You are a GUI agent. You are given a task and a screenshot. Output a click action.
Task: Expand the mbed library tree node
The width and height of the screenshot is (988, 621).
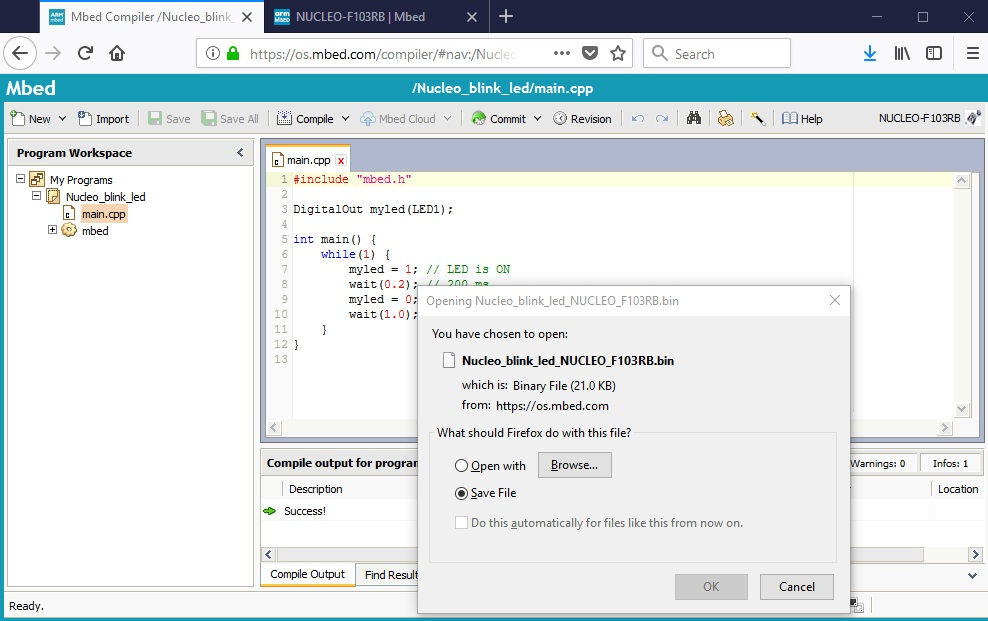tap(53, 230)
